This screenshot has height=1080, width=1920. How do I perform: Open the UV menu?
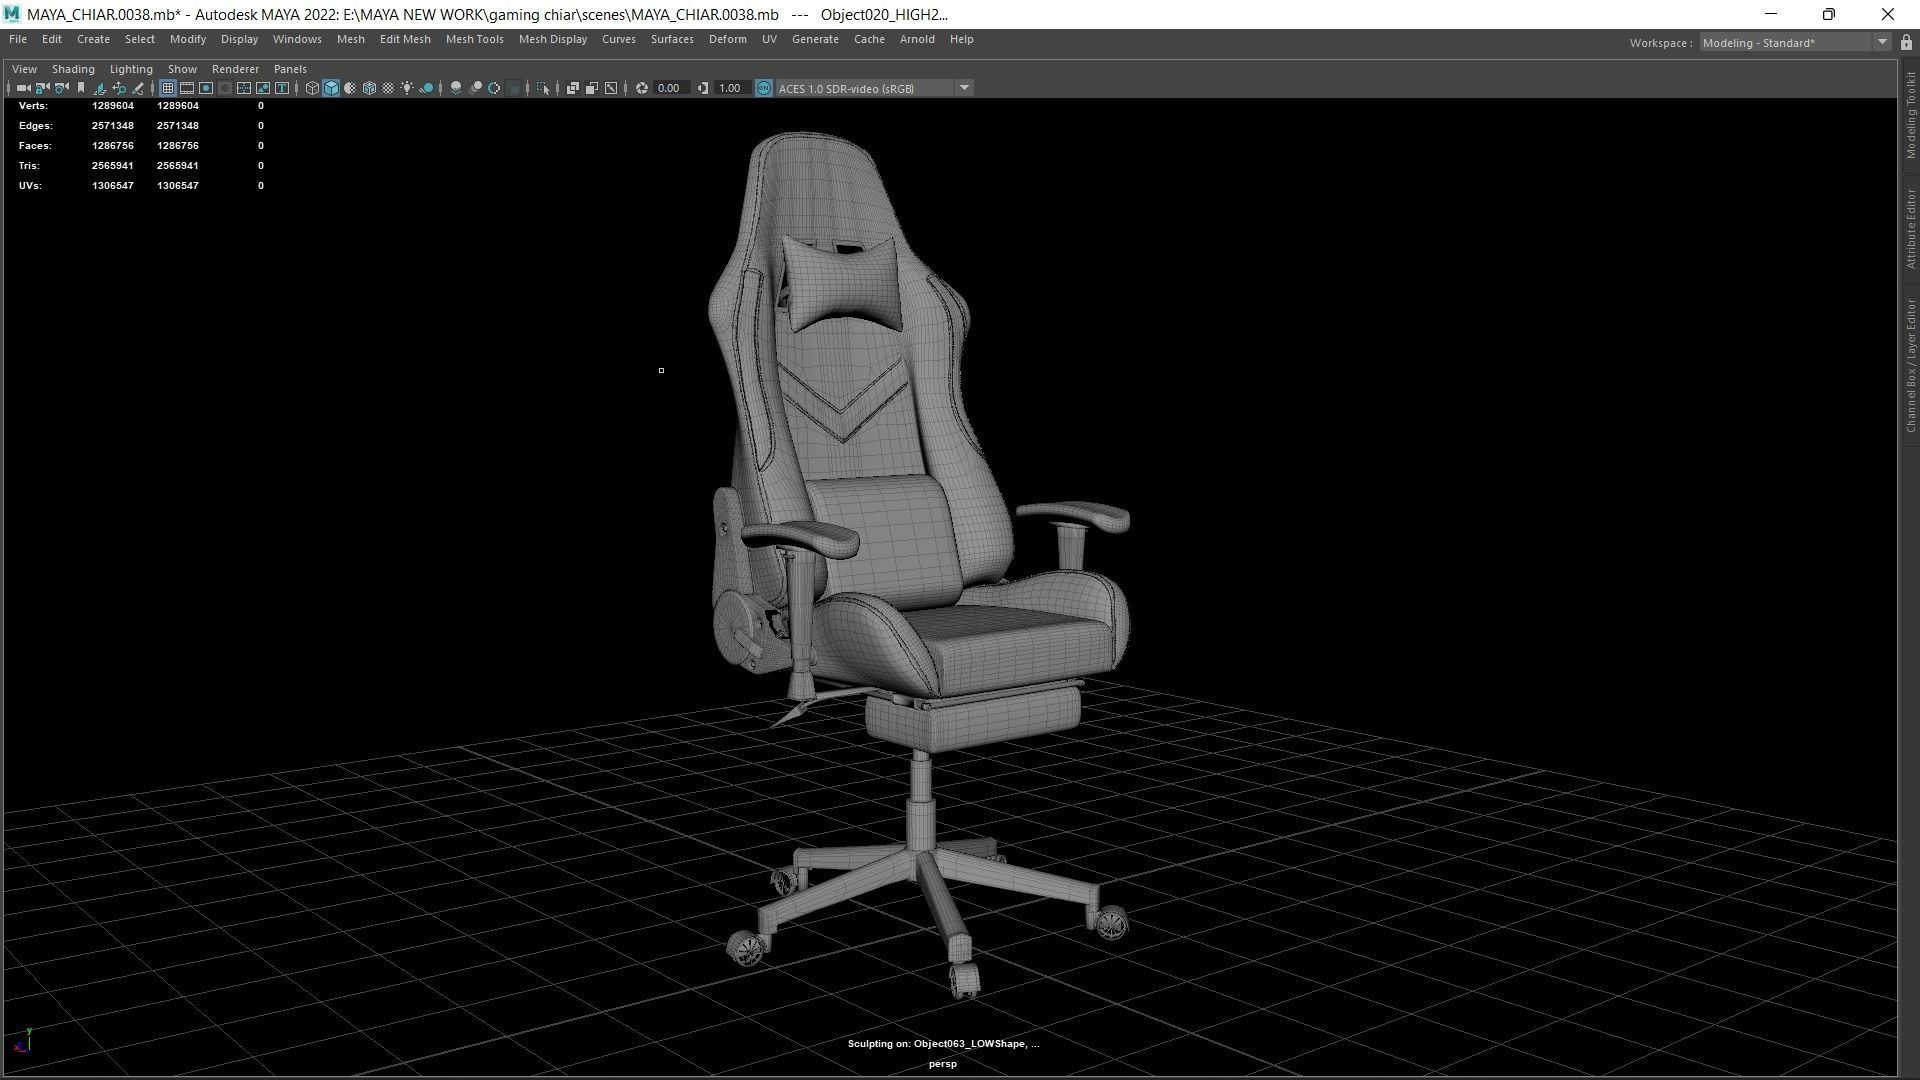(769, 39)
